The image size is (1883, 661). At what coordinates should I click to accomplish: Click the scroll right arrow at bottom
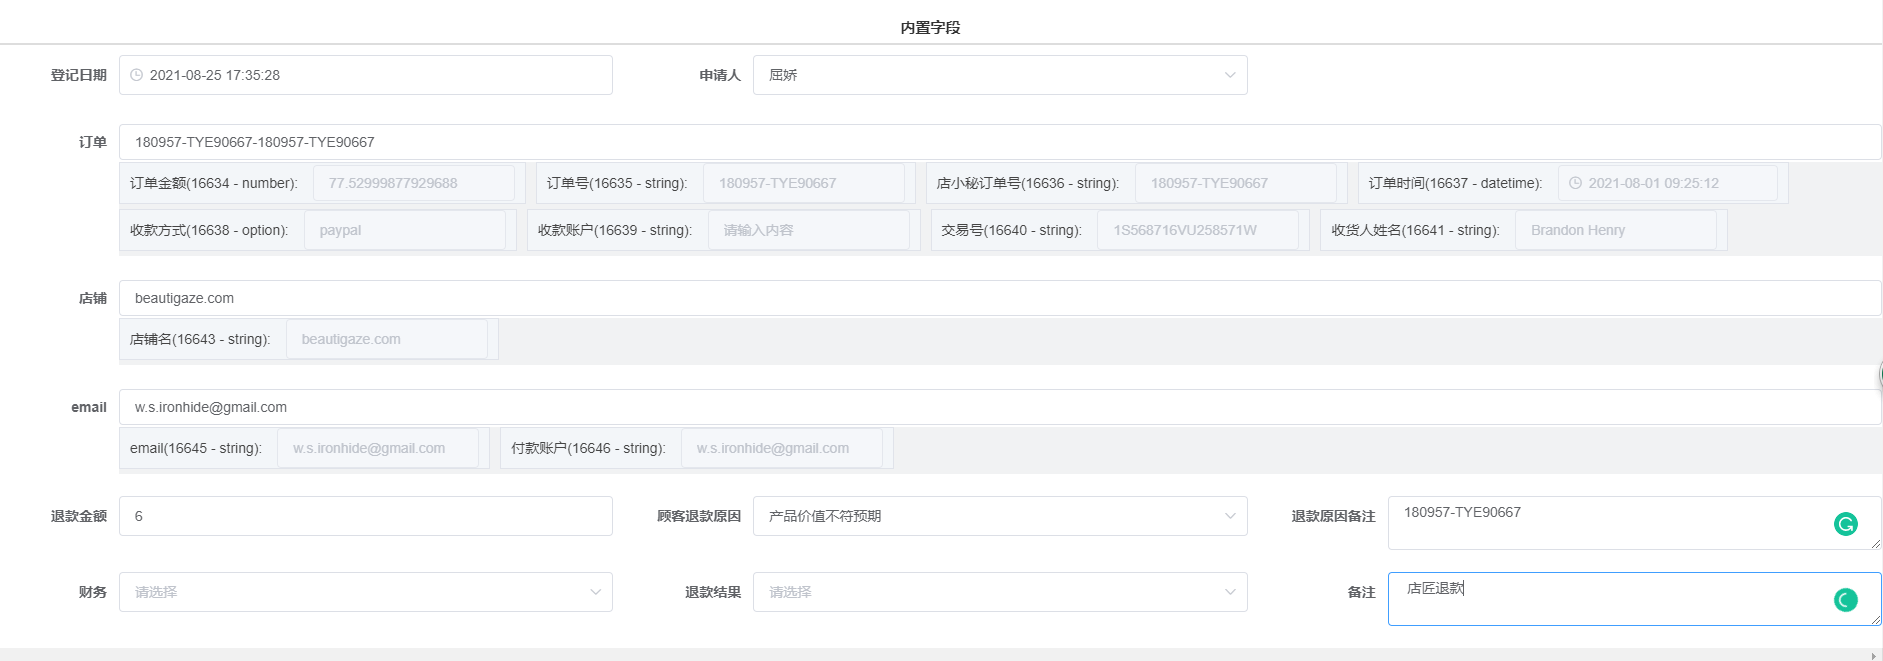tap(1873, 656)
